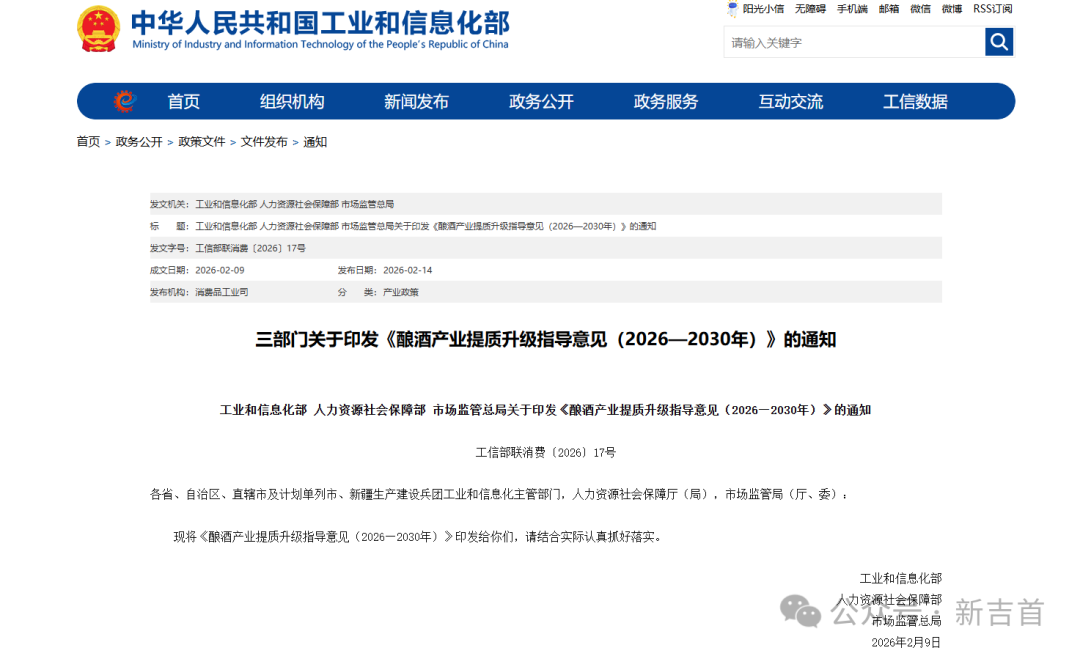Click the 无障碍 accessibility link
Viewport: 1080px width, 656px height.
pos(810,9)
